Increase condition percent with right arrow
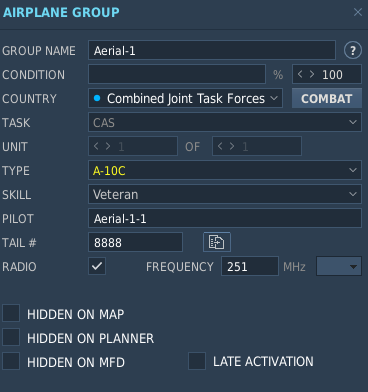The image size is (368, 392). point(312,74)
